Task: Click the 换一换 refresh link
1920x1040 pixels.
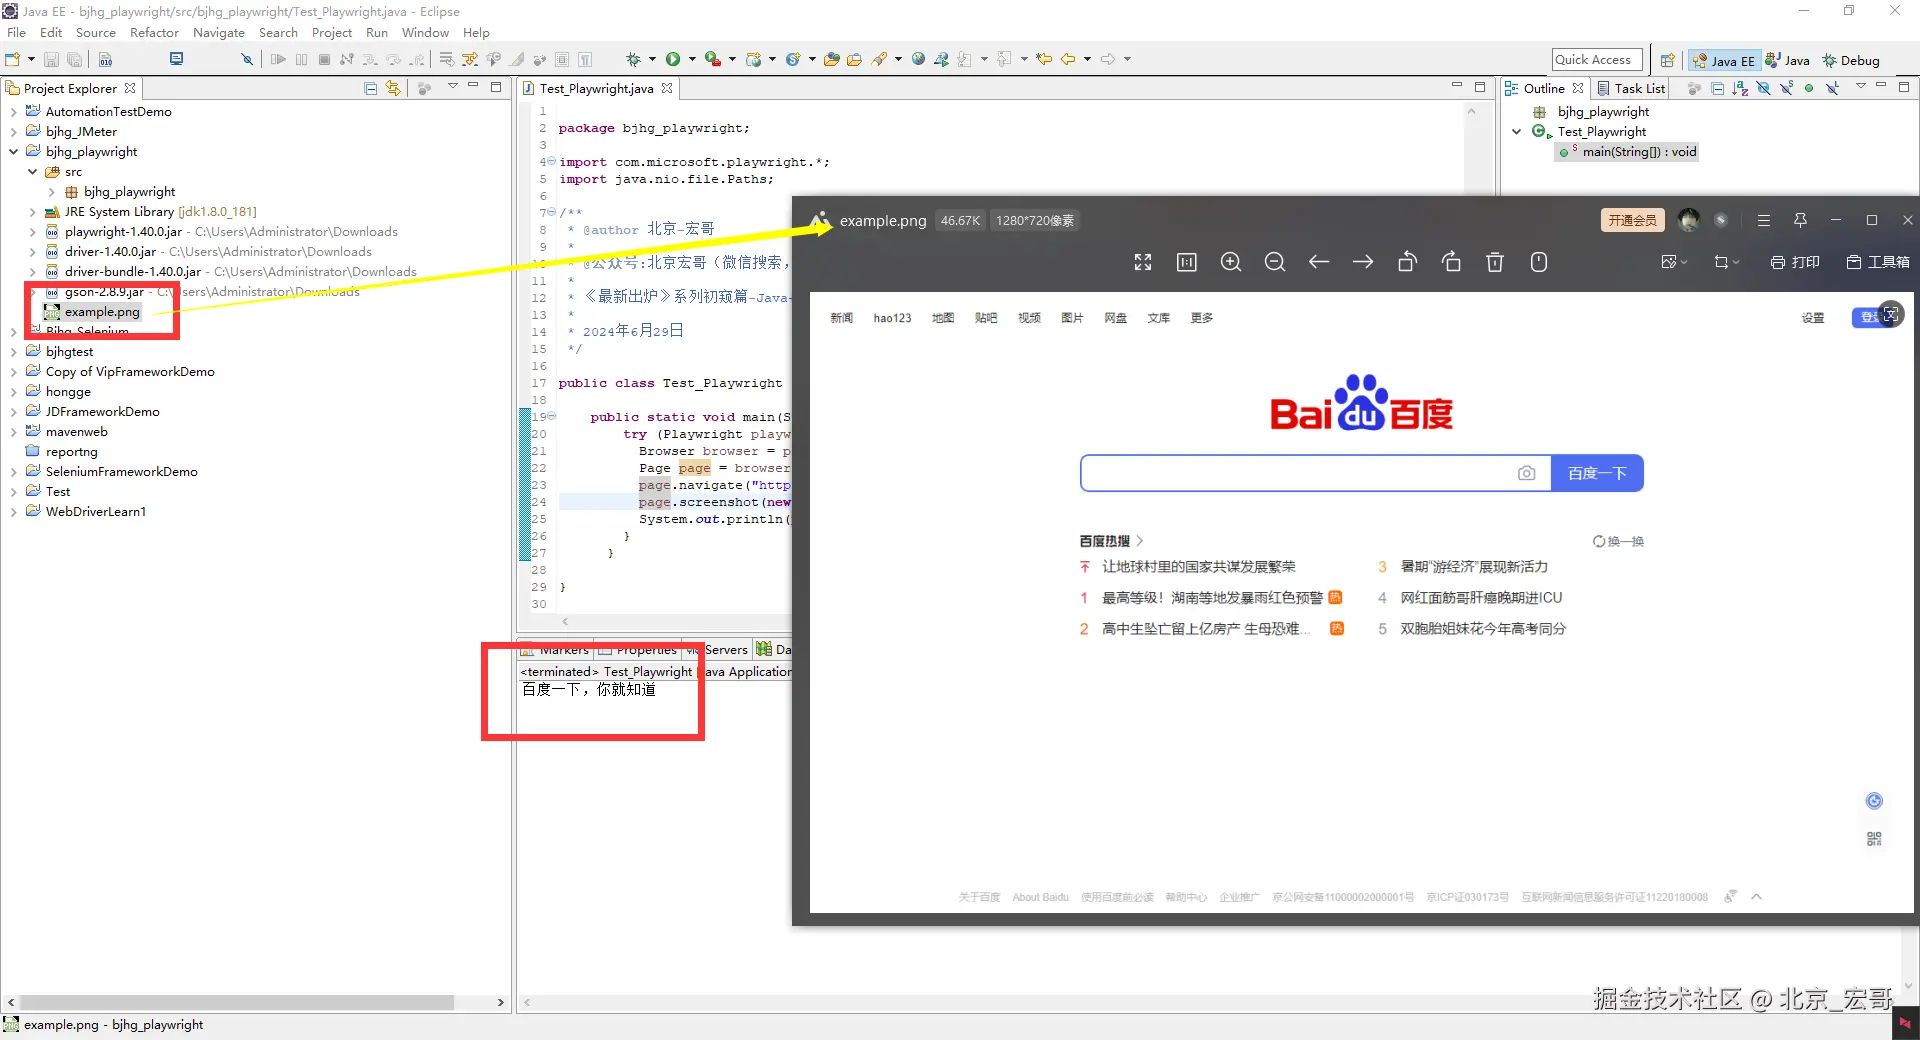Action: [x=1619, y=541]
